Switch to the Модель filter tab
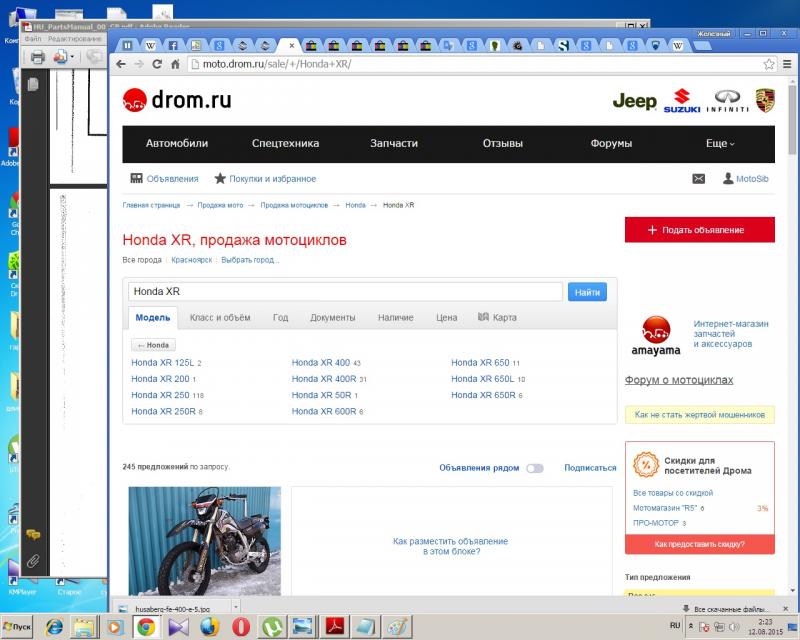Image resolution: width=800 pixels, height=640 pixels. 153,317
